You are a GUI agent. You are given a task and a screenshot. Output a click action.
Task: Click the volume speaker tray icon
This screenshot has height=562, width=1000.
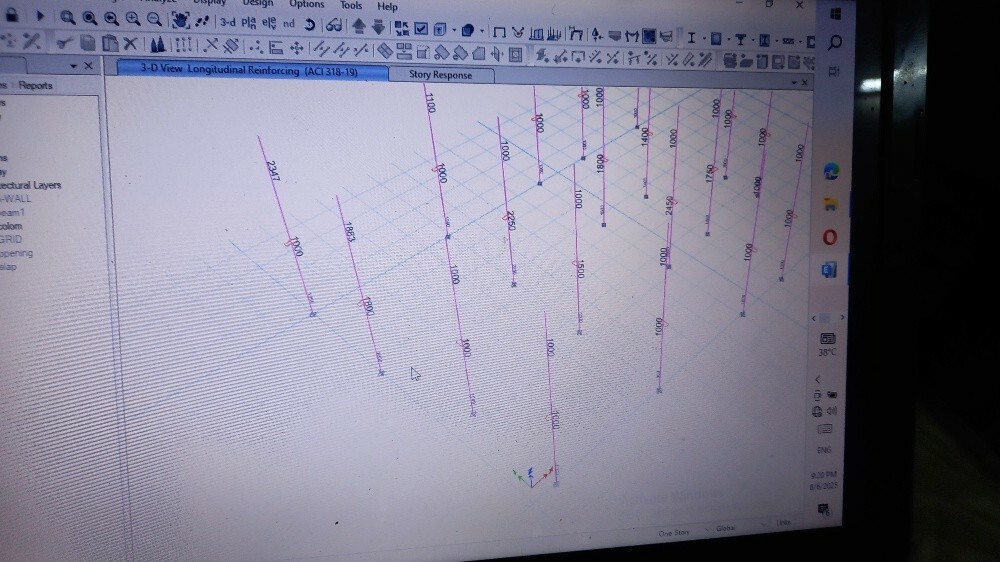tap(832, 411)
